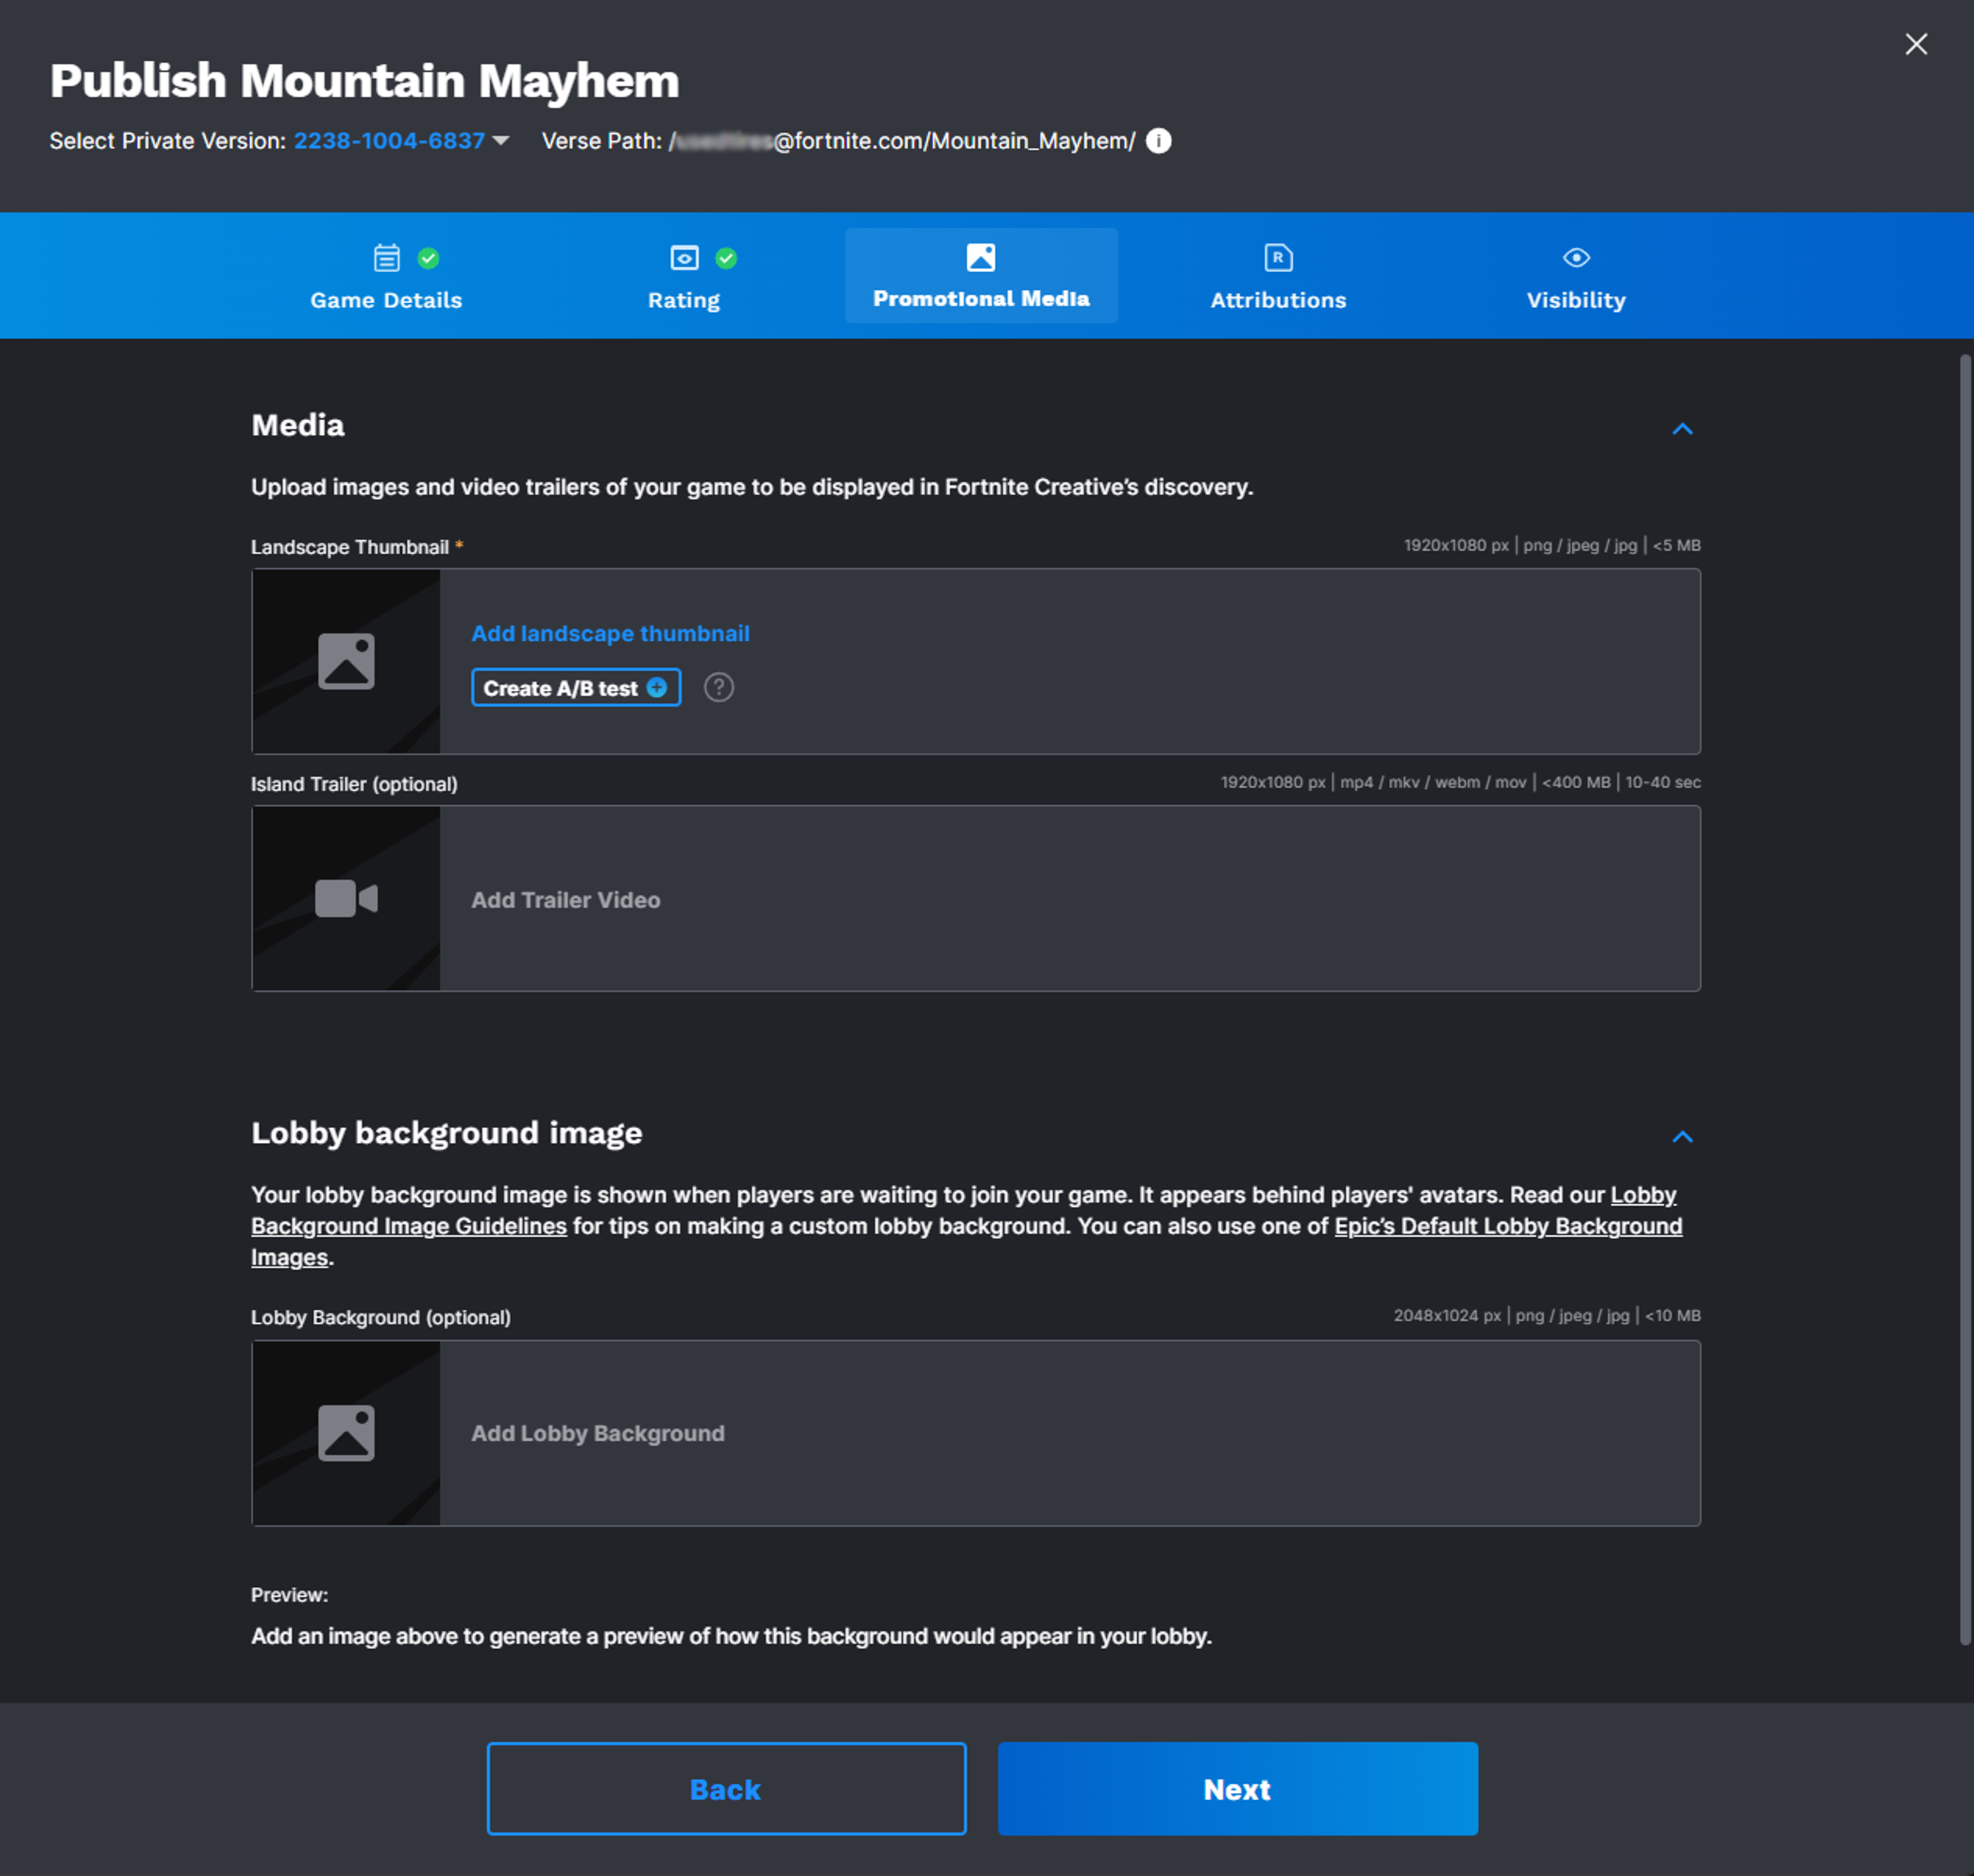
Task: Open the Private Version dropdown arrow
Action: pyautogui.click(x=501, y=141)
